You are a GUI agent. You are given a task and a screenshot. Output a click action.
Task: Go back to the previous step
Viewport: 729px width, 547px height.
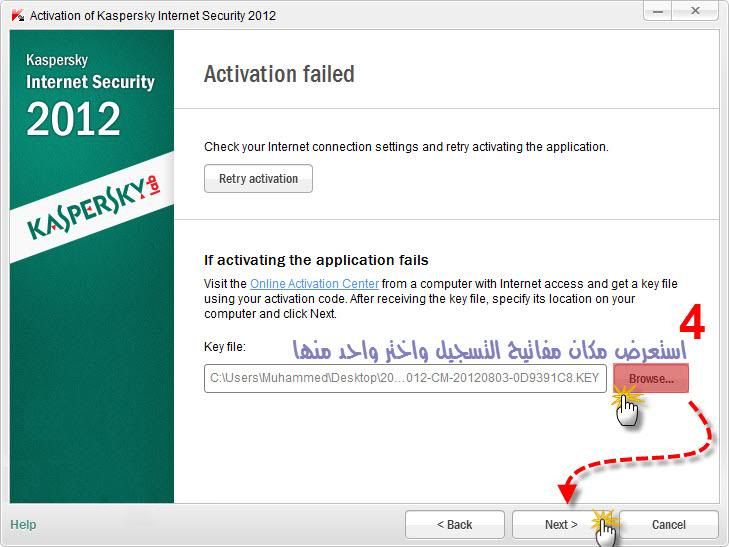(x=455, y=525)
